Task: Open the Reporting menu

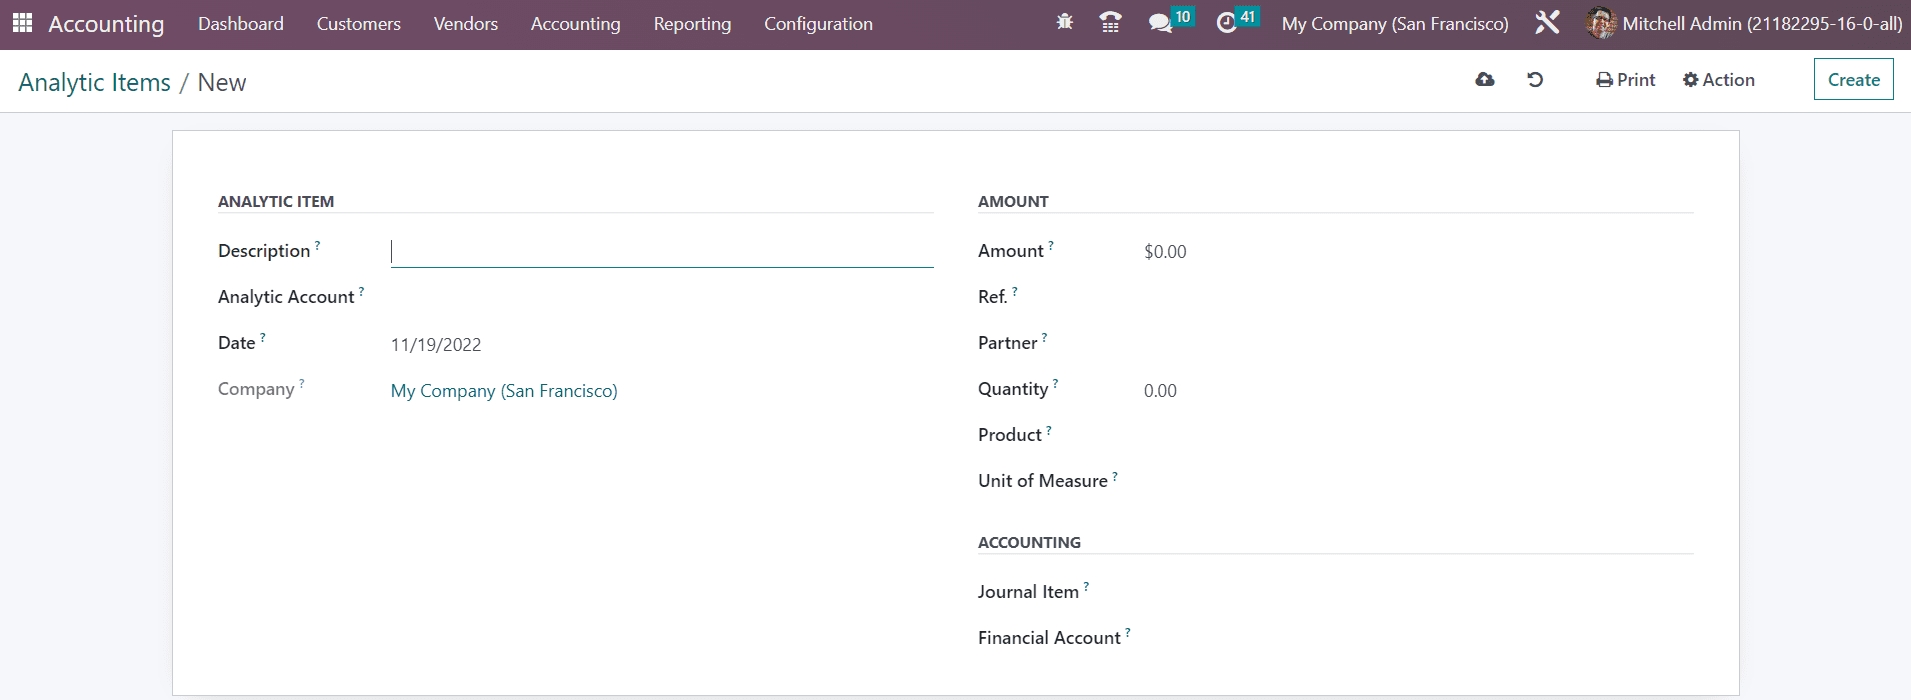Action: pyautogui.click(x=692, y=23)
